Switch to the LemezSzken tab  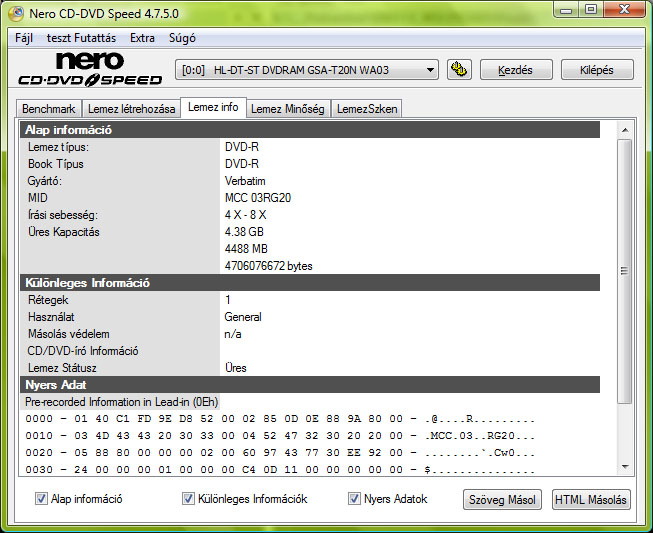point(367,109)
